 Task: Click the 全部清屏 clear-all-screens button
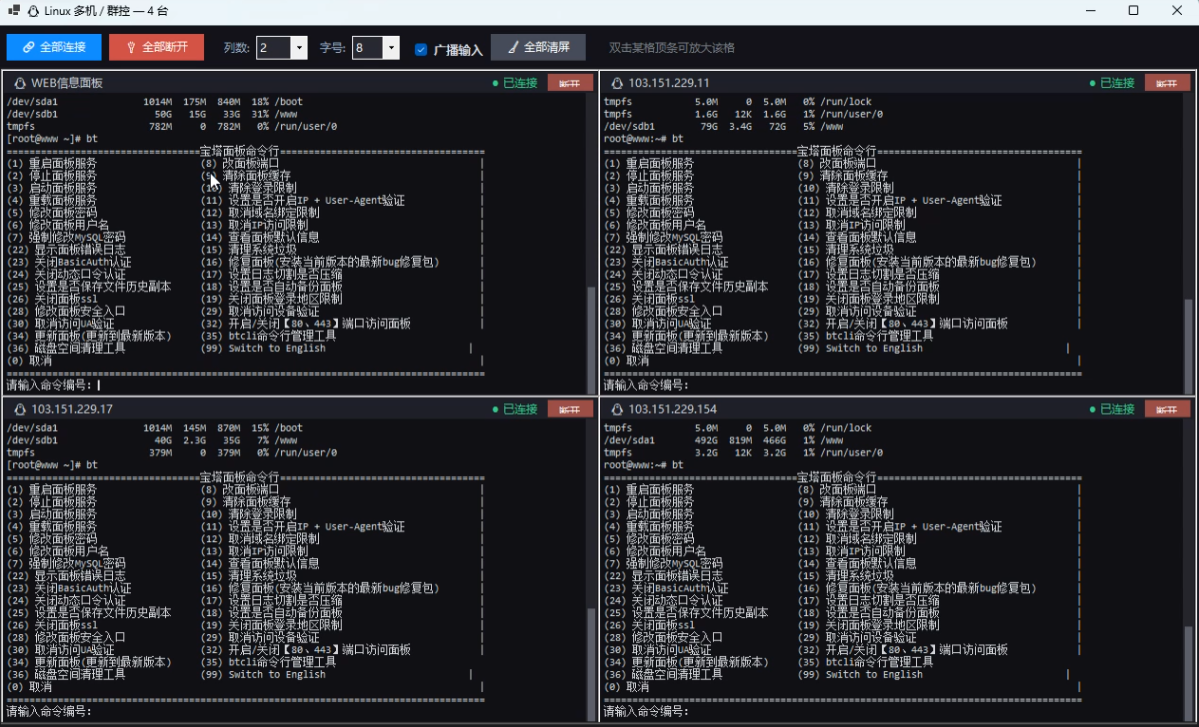538,47
